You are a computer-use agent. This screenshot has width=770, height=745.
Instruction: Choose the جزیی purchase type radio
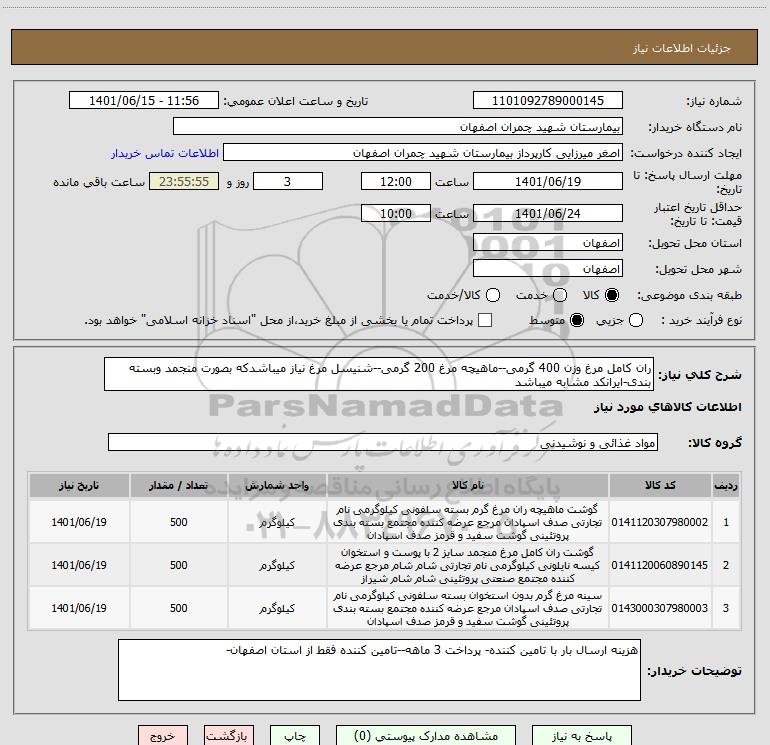(635, 320)
